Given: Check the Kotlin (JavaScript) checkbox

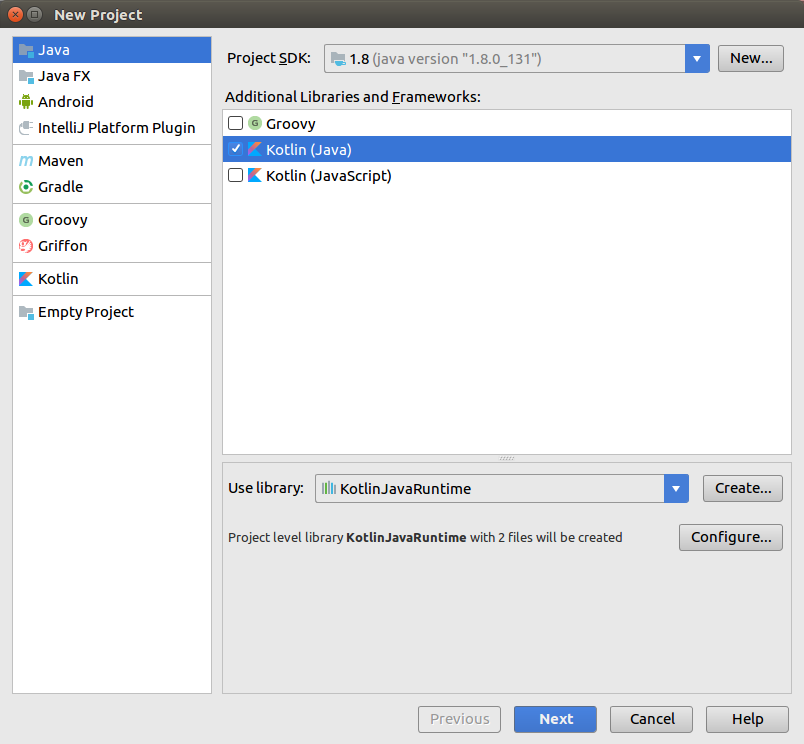Looking at the screenshot, I should click(x=235, y=175).
